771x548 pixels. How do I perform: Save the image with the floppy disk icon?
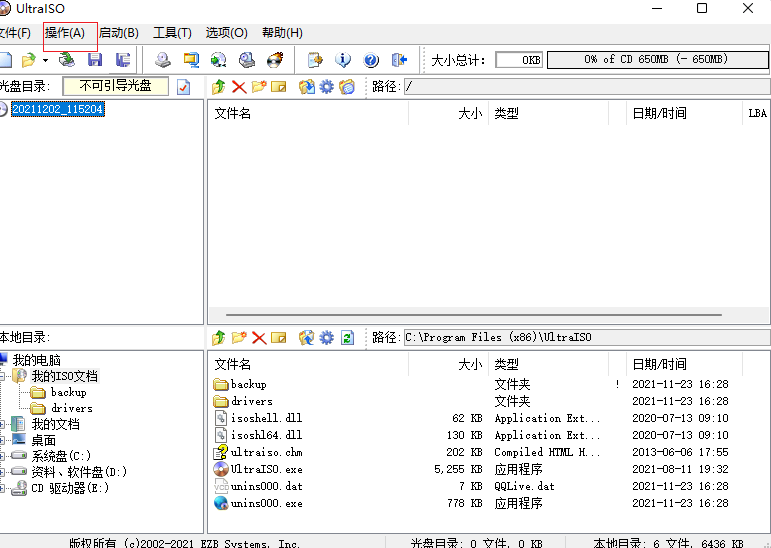pos(95,60)
